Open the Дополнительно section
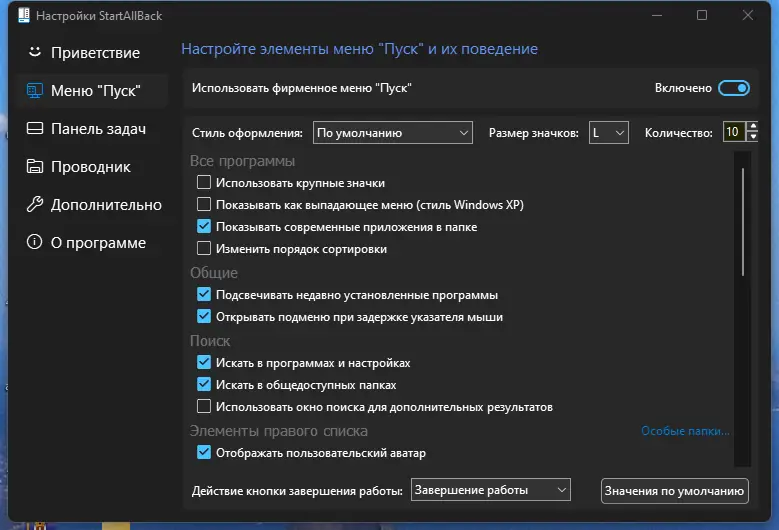The width and height of the screenshot is (779, 530). pyautogui.click(x=92, y=205)
